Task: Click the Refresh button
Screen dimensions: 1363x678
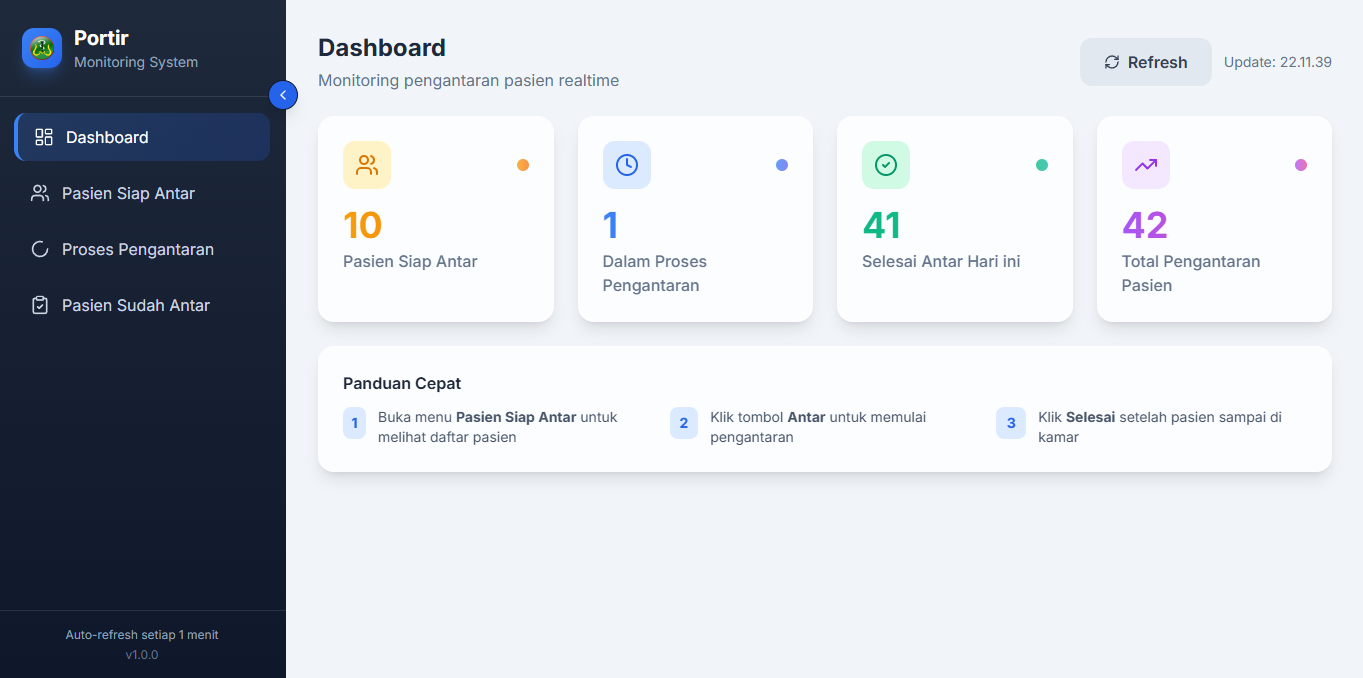Action: click(x=1146, y=62)
